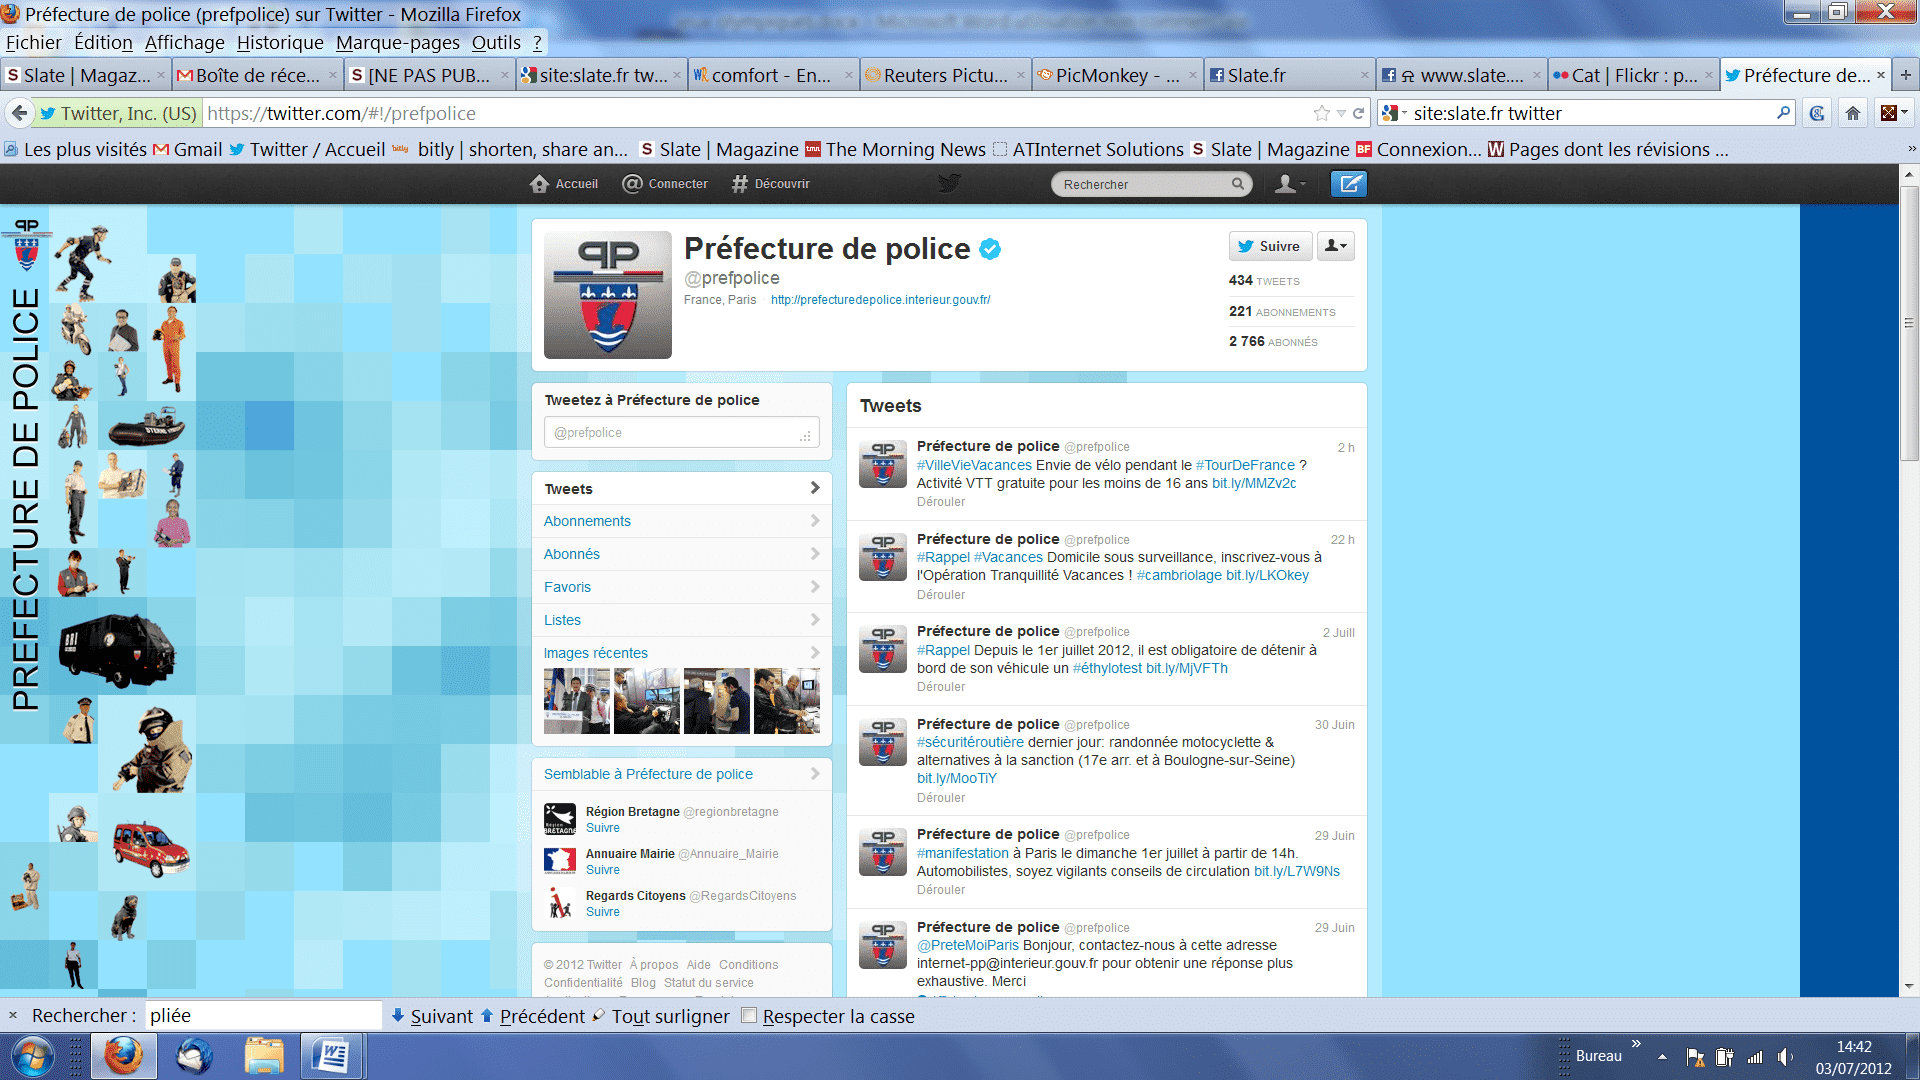
Task: Click the compose new tweet icon
Action: click(x=1349, y=184)
